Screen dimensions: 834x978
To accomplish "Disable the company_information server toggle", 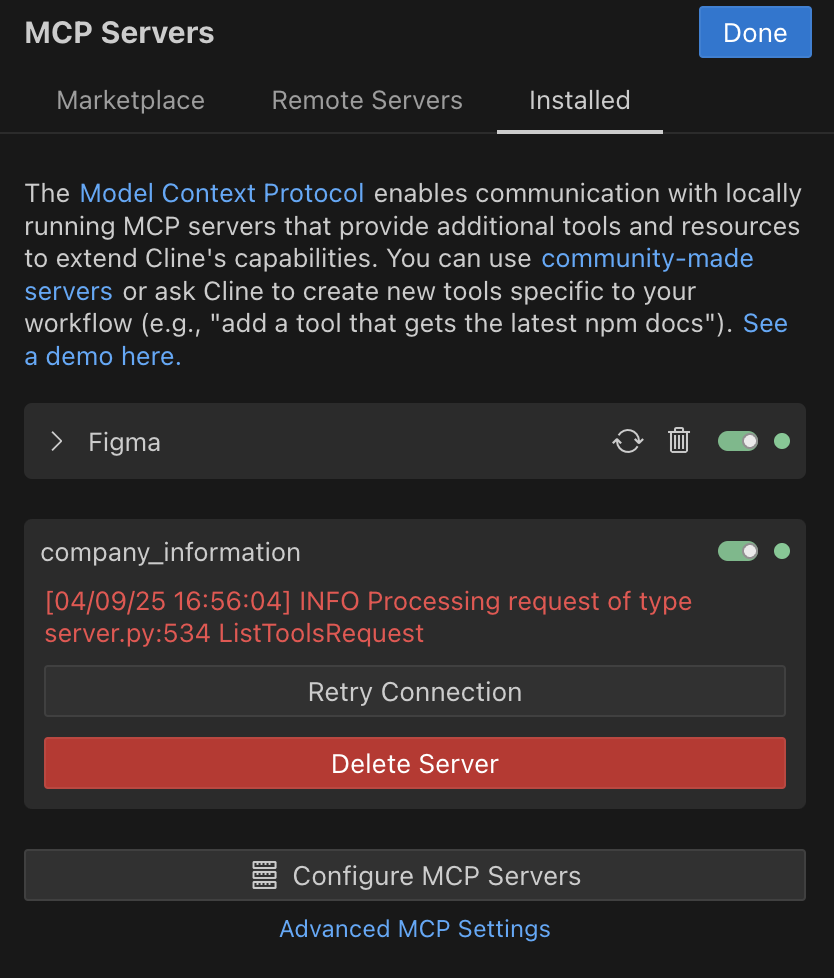I will click(x=738, y=551).
